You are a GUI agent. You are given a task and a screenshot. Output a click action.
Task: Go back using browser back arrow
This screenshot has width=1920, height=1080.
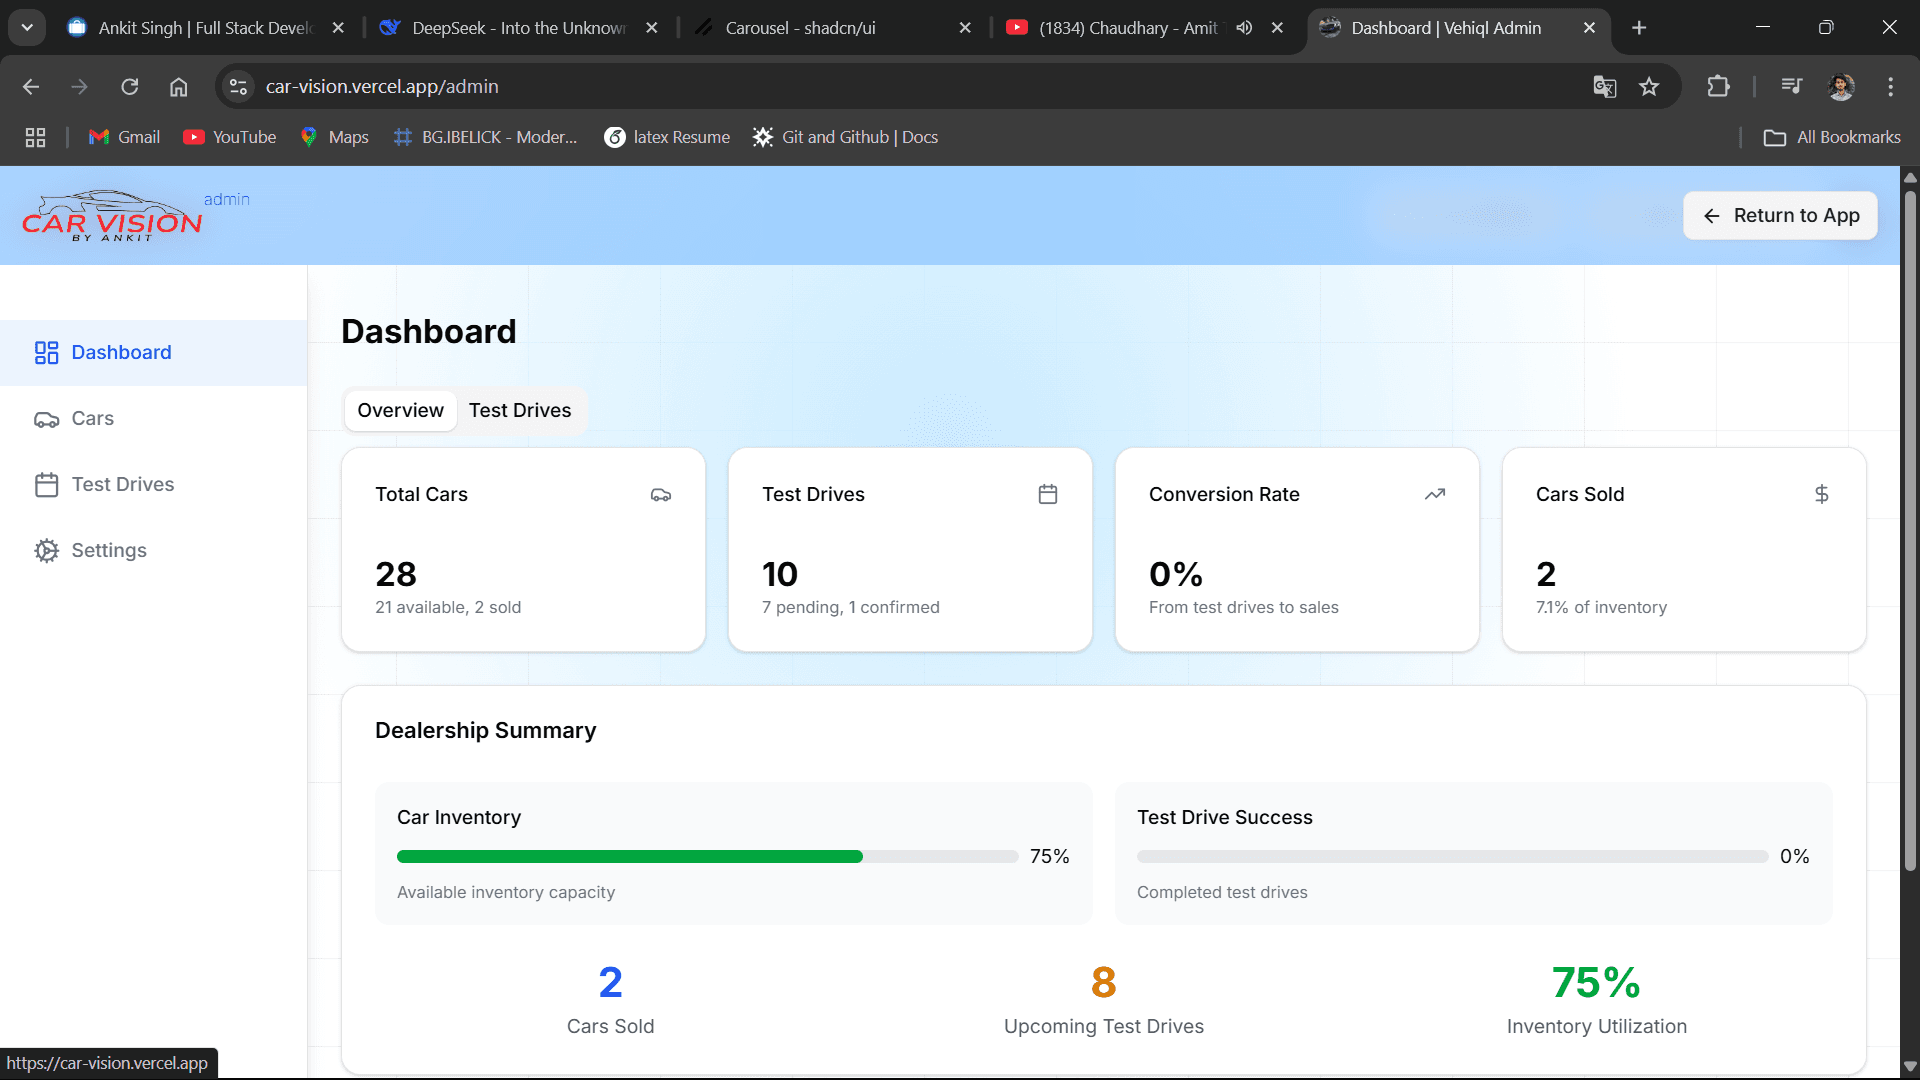tap(31, 87)
